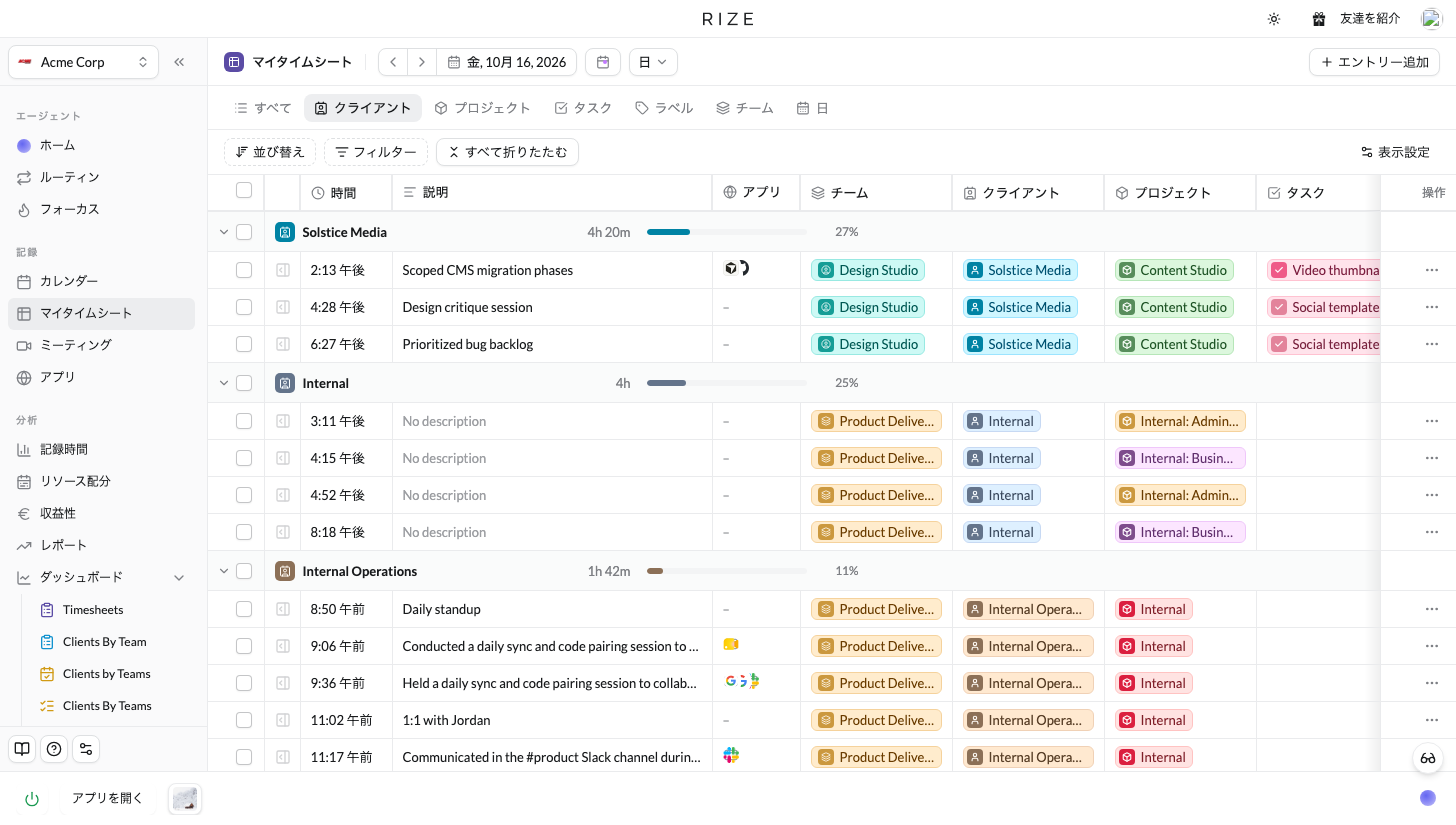Viewport: 1456px width, 825px height.
Task: Click the green power icon
Action: [32, 798]
